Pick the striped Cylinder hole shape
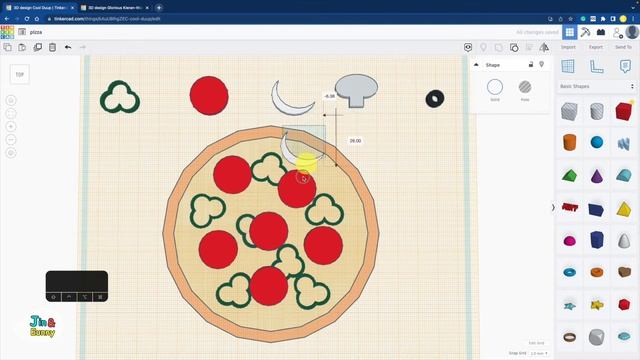640x360 pixels. click(596, 111)
